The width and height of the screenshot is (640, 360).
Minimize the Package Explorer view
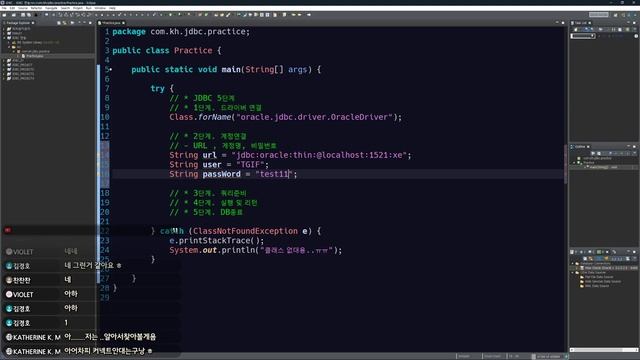pos(85,22)
